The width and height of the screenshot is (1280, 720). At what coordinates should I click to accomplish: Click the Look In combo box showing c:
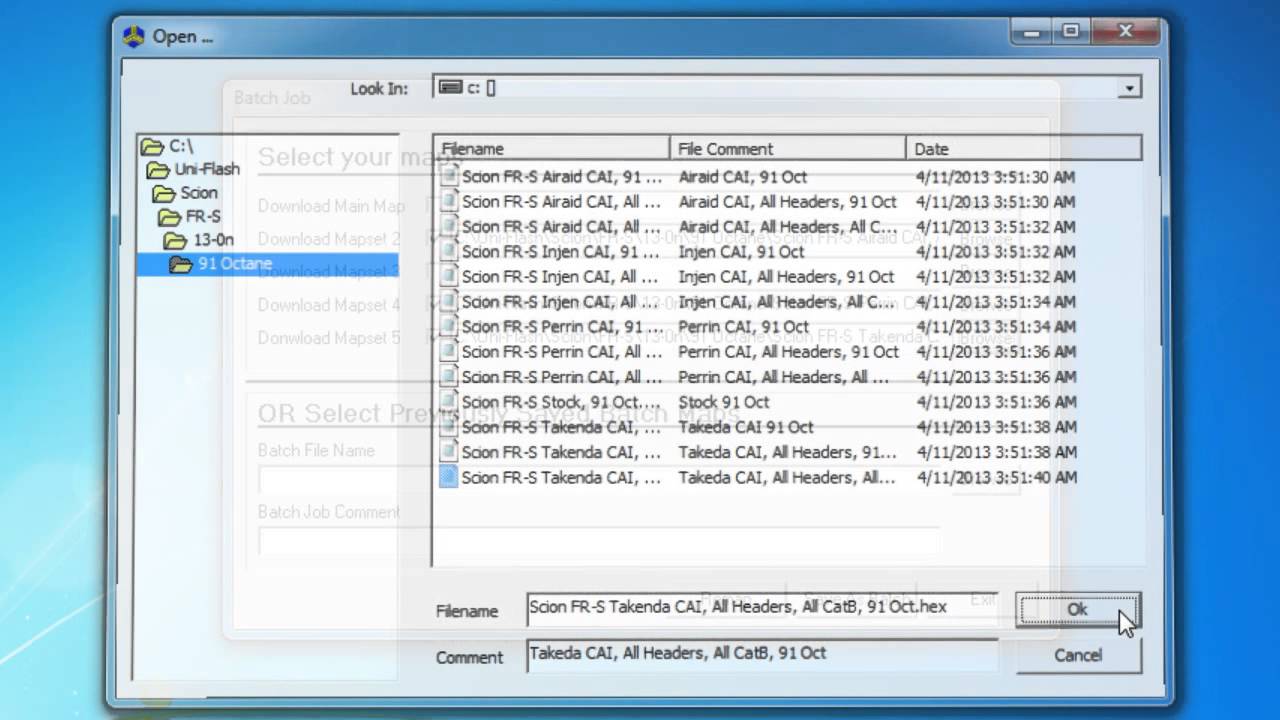(x=787, y=88)
